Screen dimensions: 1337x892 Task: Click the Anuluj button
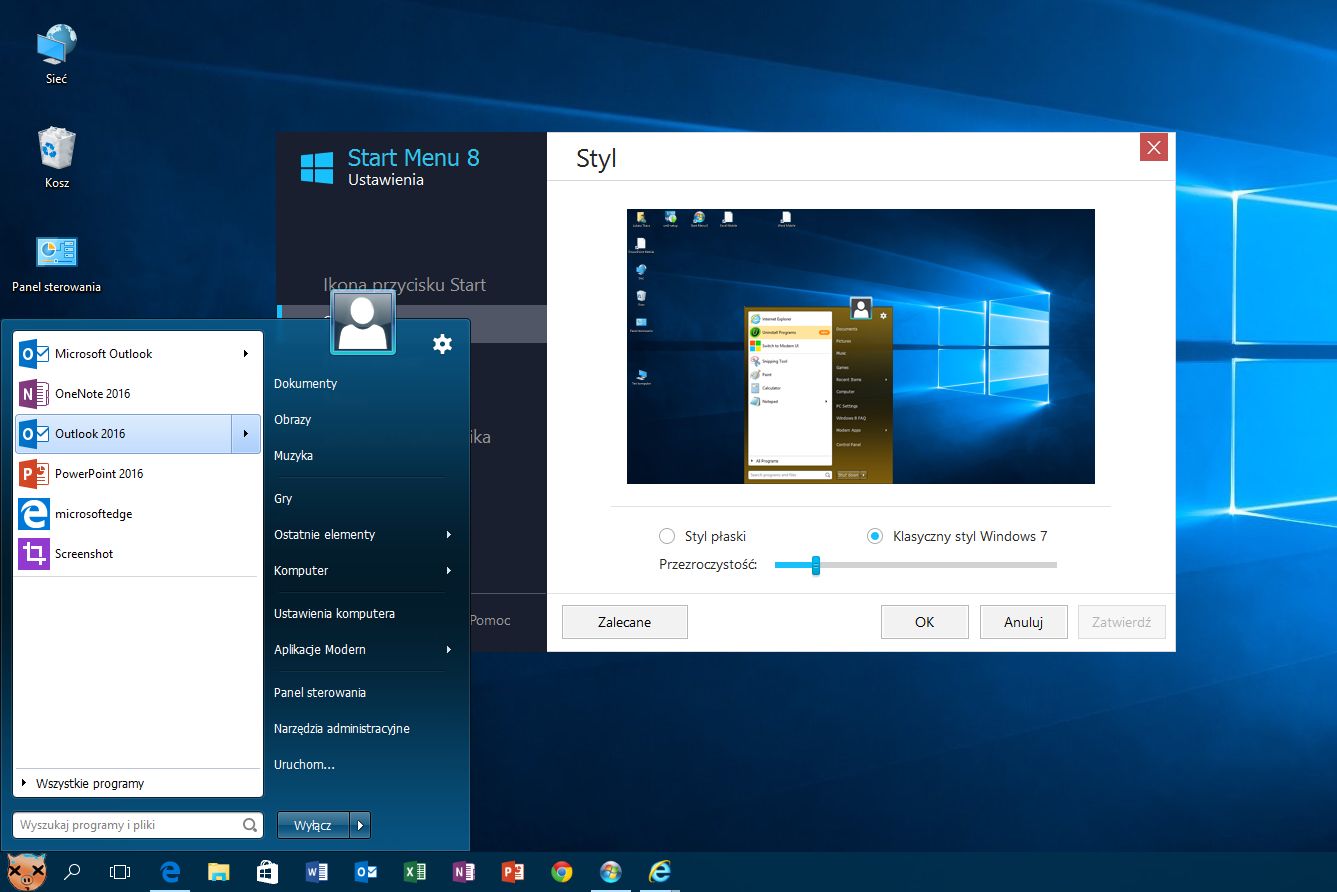1023,622
